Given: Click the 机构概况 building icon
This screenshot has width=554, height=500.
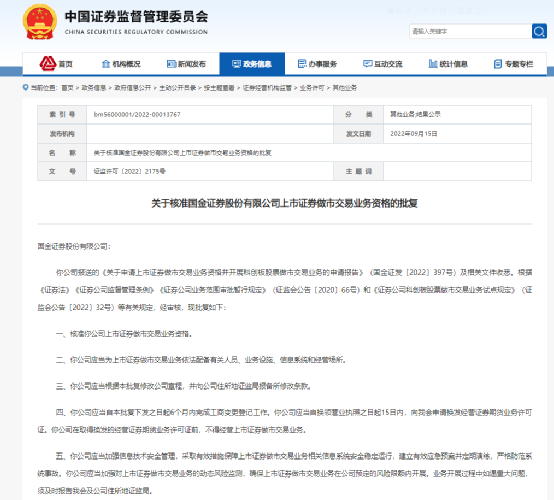Looking at the screenshot, I should pos(106,64).
